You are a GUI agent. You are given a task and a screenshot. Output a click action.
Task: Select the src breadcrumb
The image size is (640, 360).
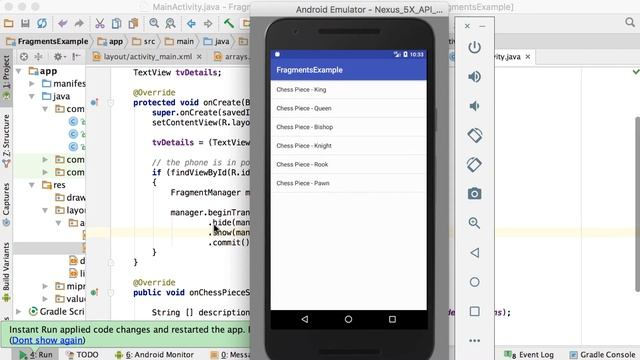coord(144,41)
